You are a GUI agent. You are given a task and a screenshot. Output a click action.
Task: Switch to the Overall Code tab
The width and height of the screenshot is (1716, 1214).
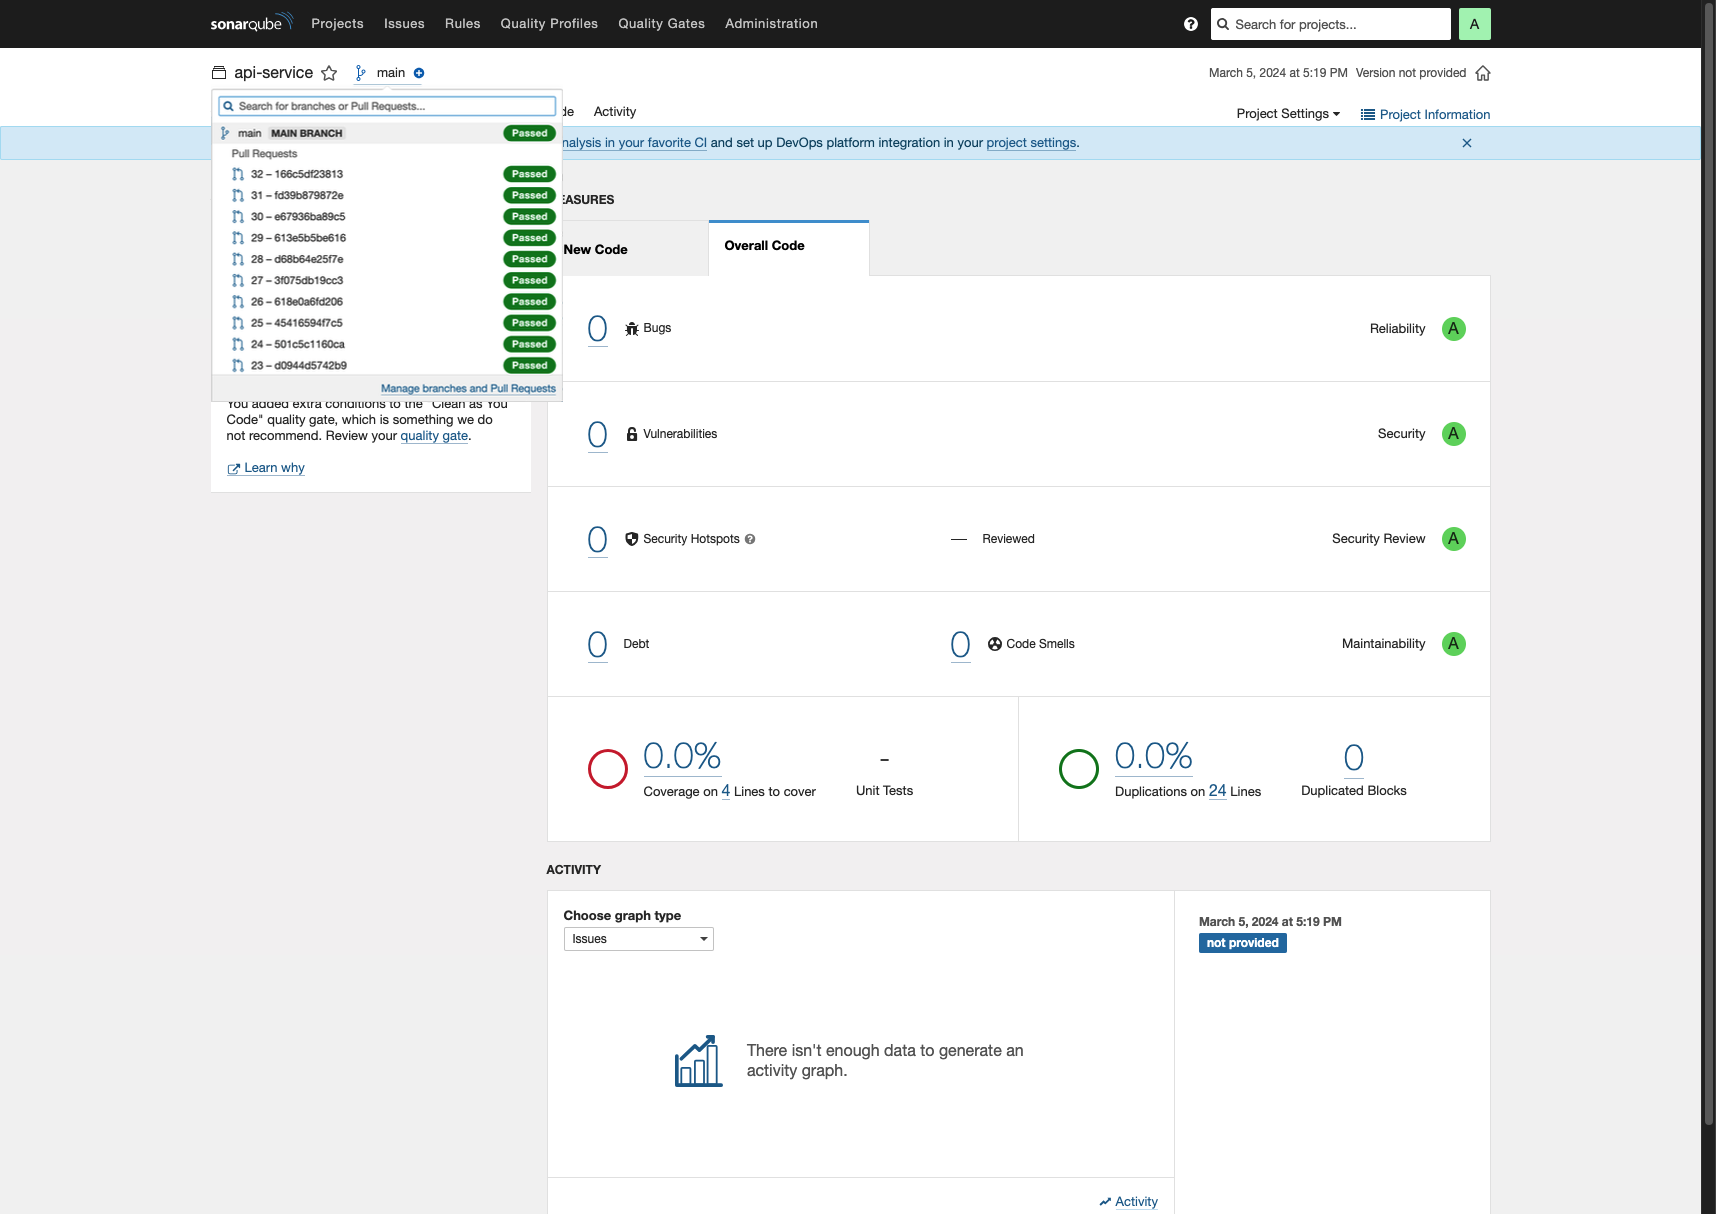coord(763,245)
